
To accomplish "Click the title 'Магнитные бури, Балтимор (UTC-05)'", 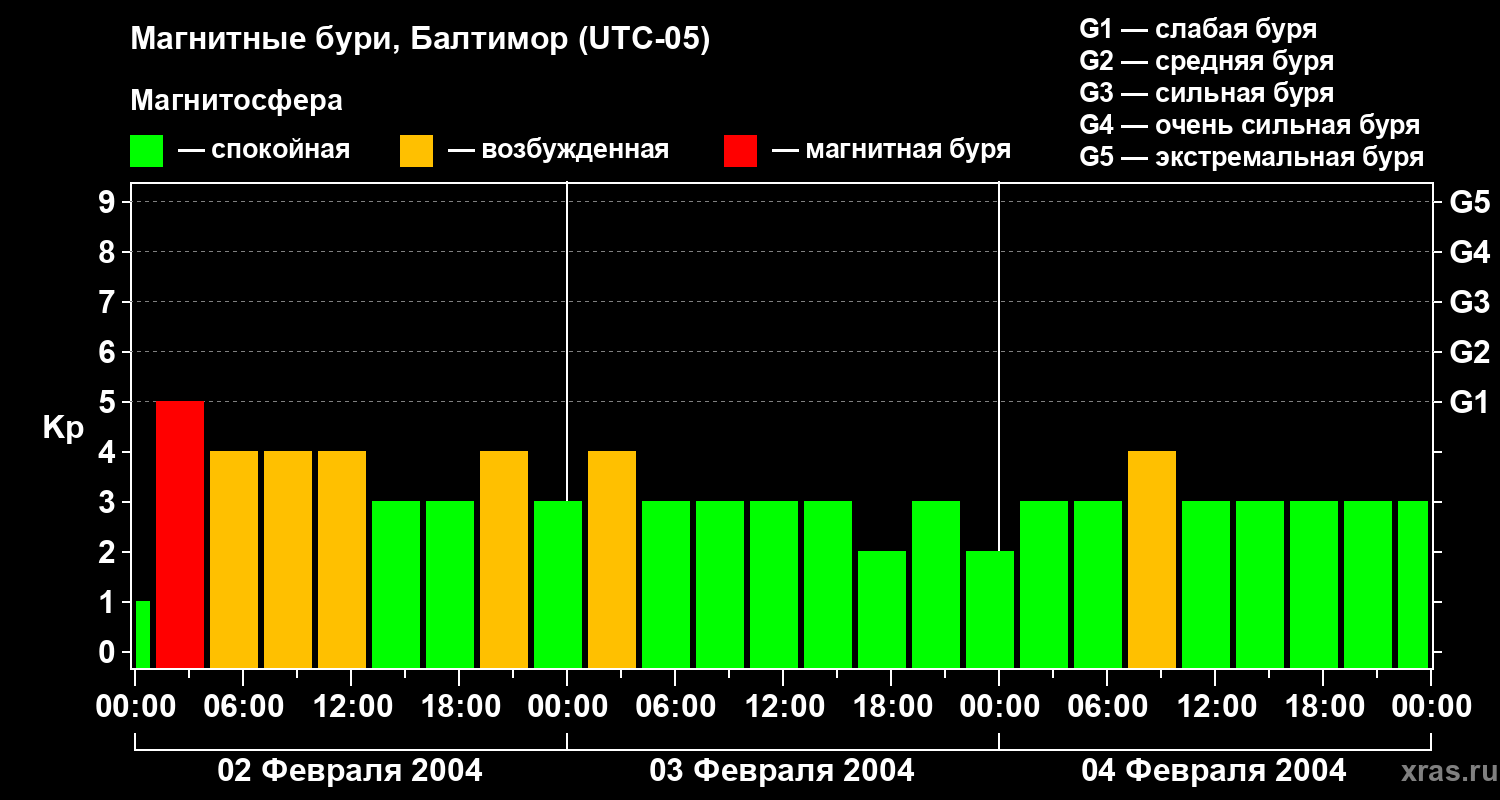I will point(420,40).
